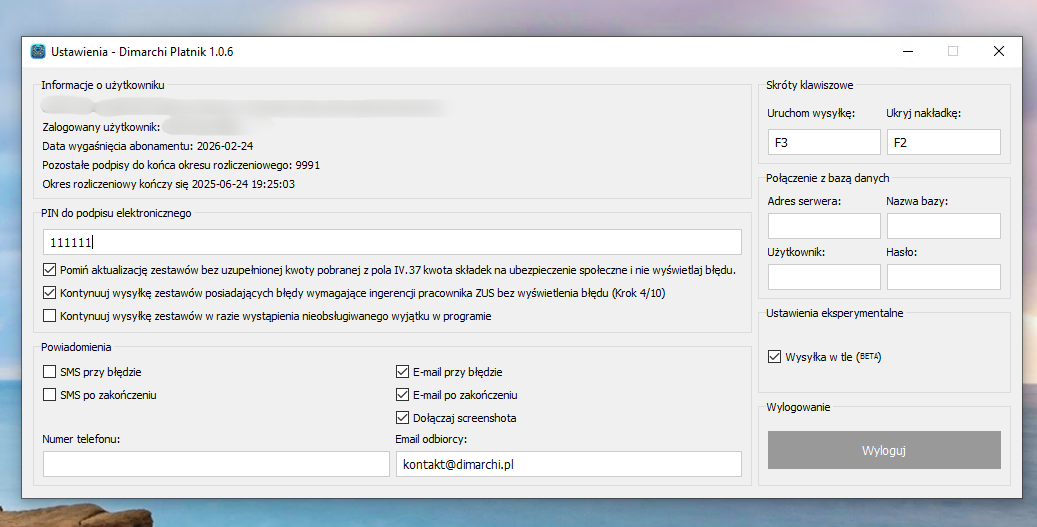Viewport: 1037px width, 527px height.
Task: Click the Dimarchi Platnik app icon in title bar
Action: click(x=38, y=52)
